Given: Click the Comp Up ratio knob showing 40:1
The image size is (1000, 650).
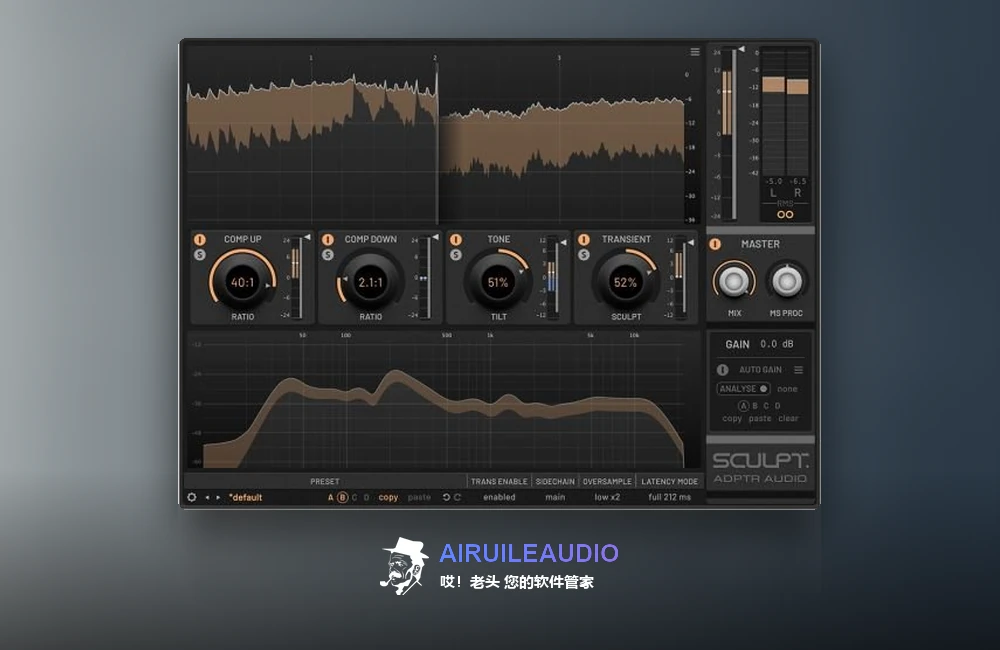Looking at the screenshot, I should click(x=242, y=282).
